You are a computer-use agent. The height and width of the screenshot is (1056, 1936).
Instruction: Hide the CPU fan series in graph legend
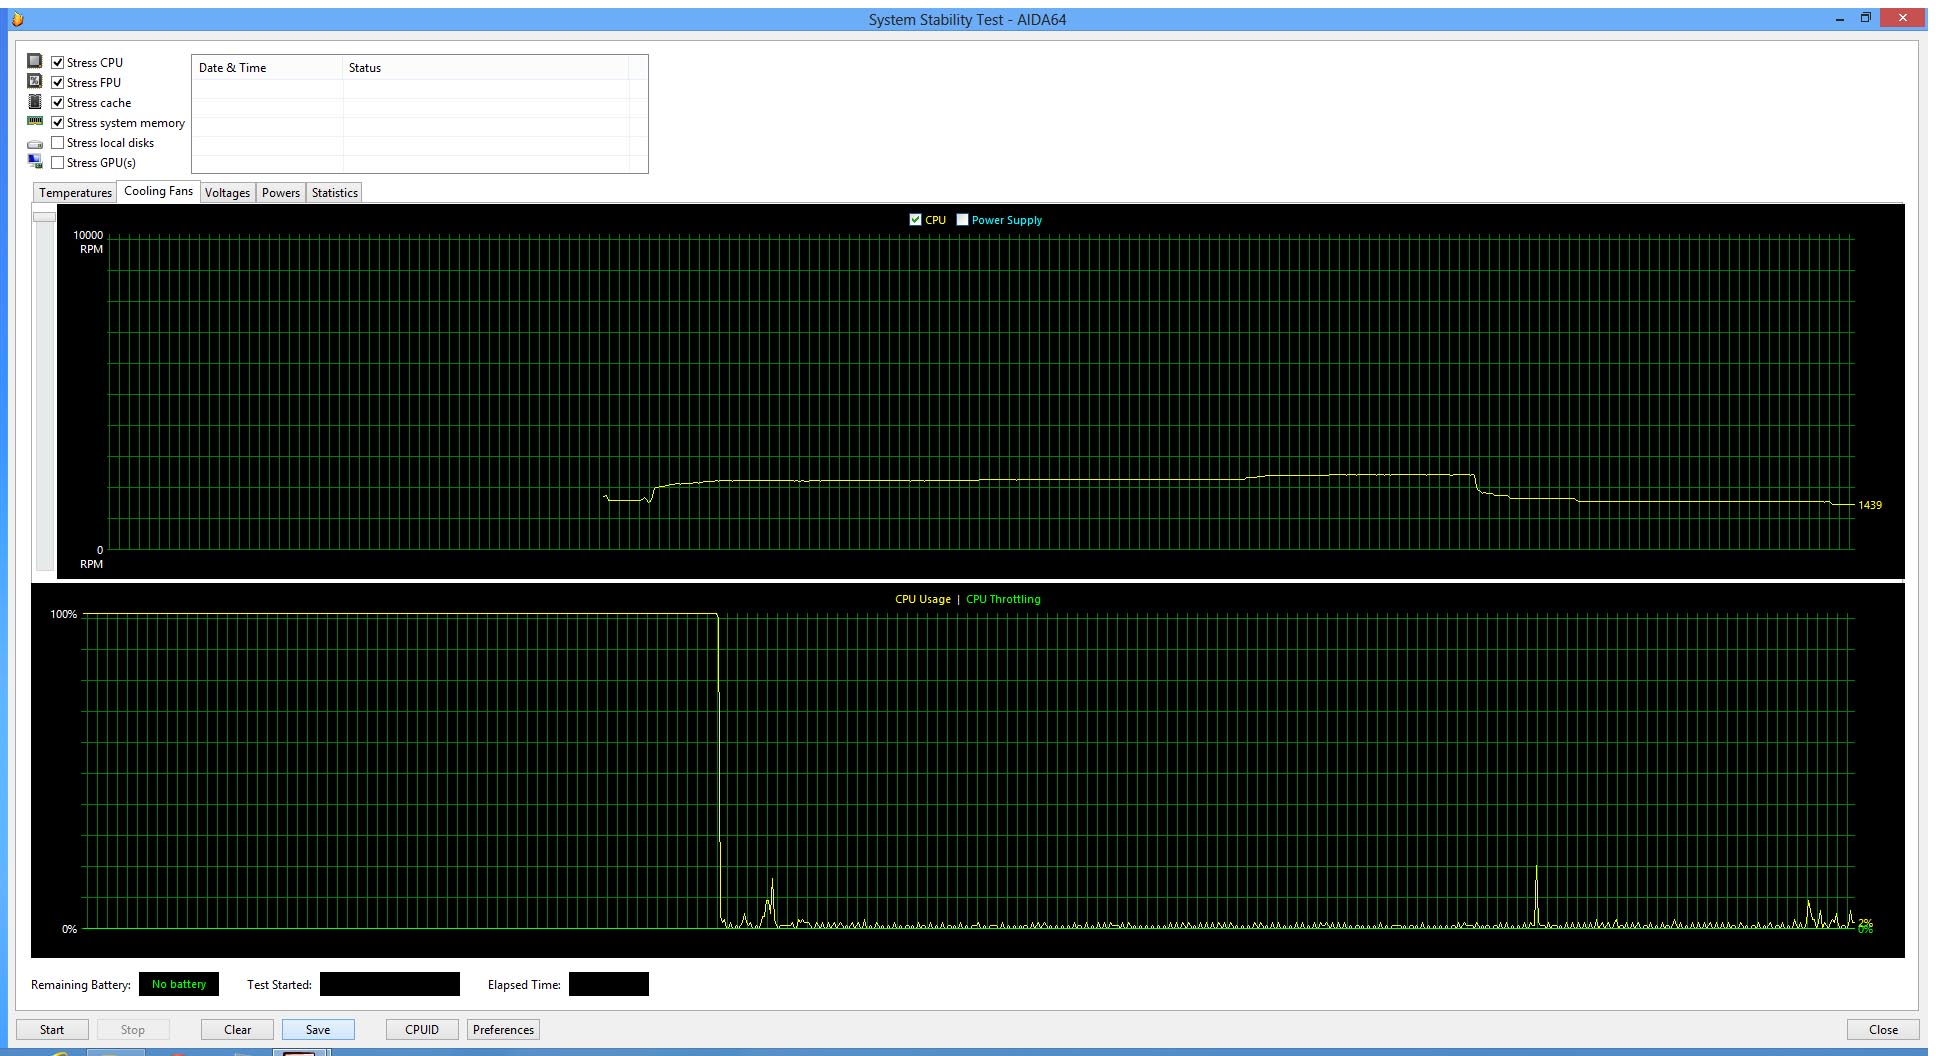point(915,219)
